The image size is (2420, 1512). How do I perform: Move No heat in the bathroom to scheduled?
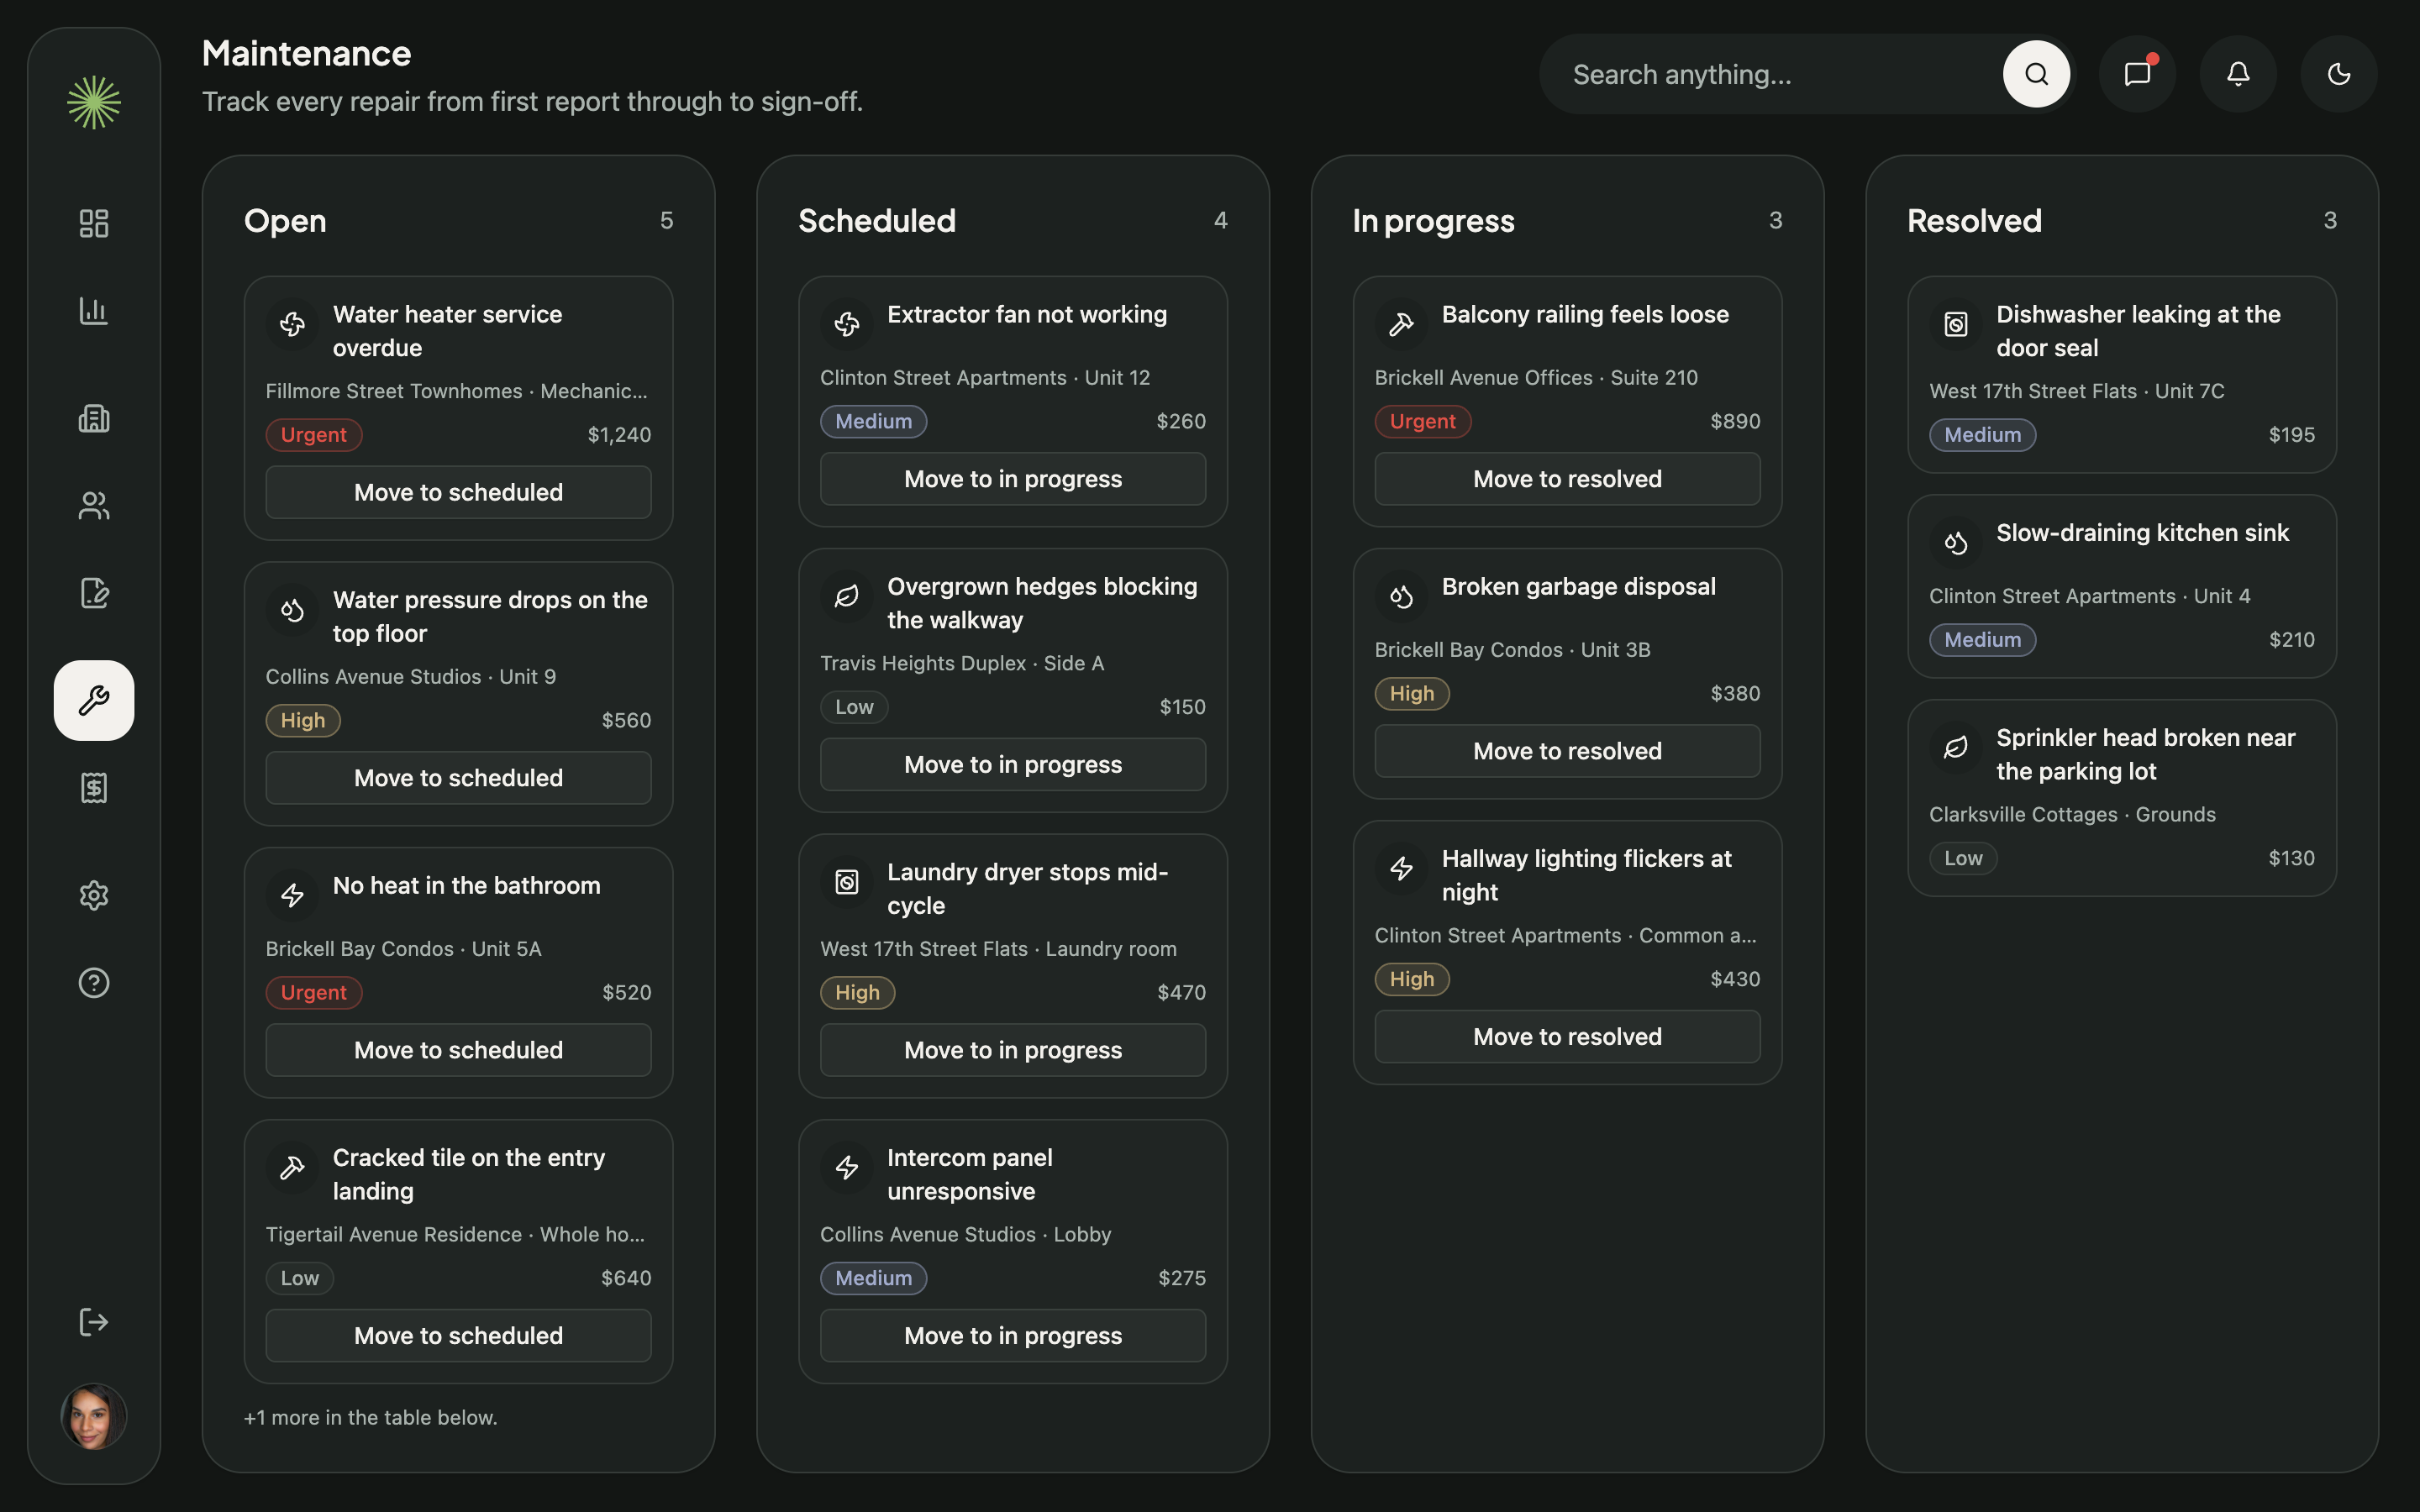click(x=459, y=1050)
